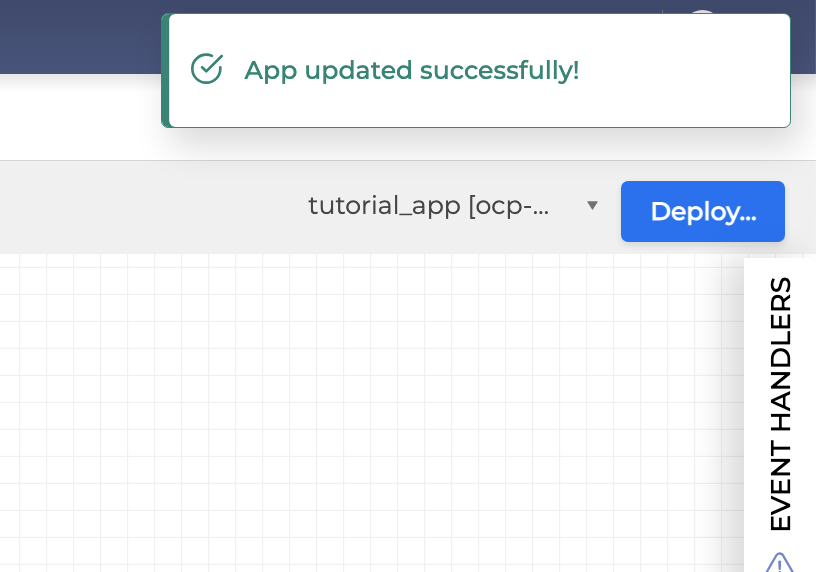816x572 pixels.
Task: Open the EVENT HANDLERS side panel
Action: 780,403
